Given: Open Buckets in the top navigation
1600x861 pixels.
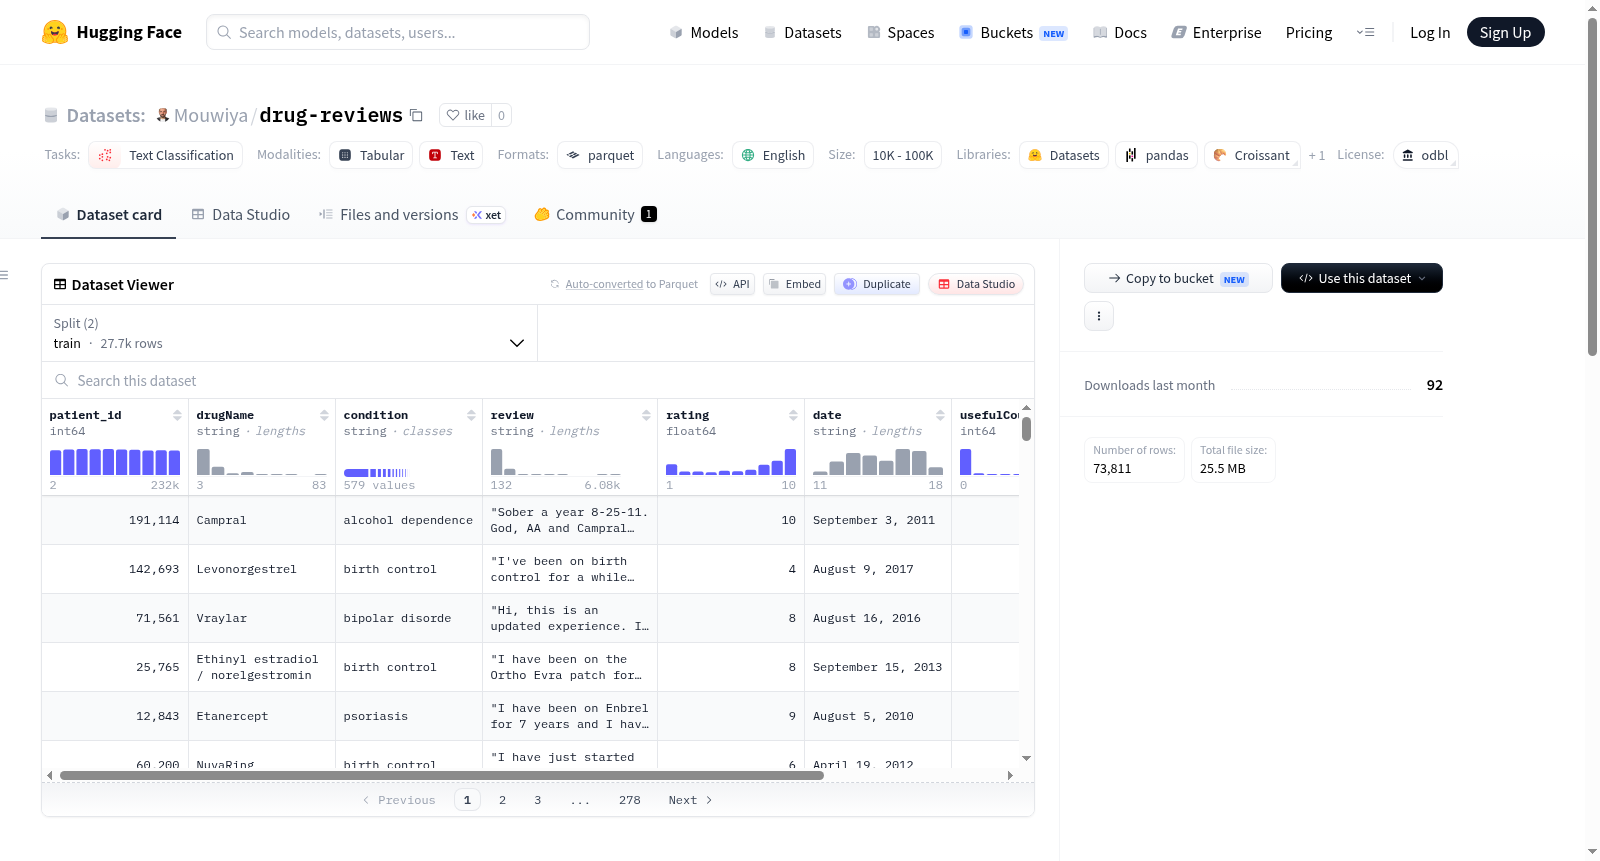Looking at the screenshot, I should coord(1013,32).
